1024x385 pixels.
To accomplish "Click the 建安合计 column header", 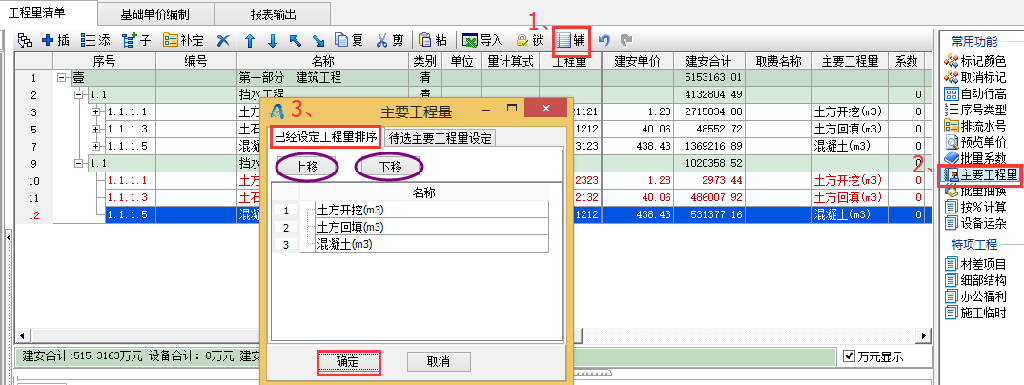I will pos(708,61).
